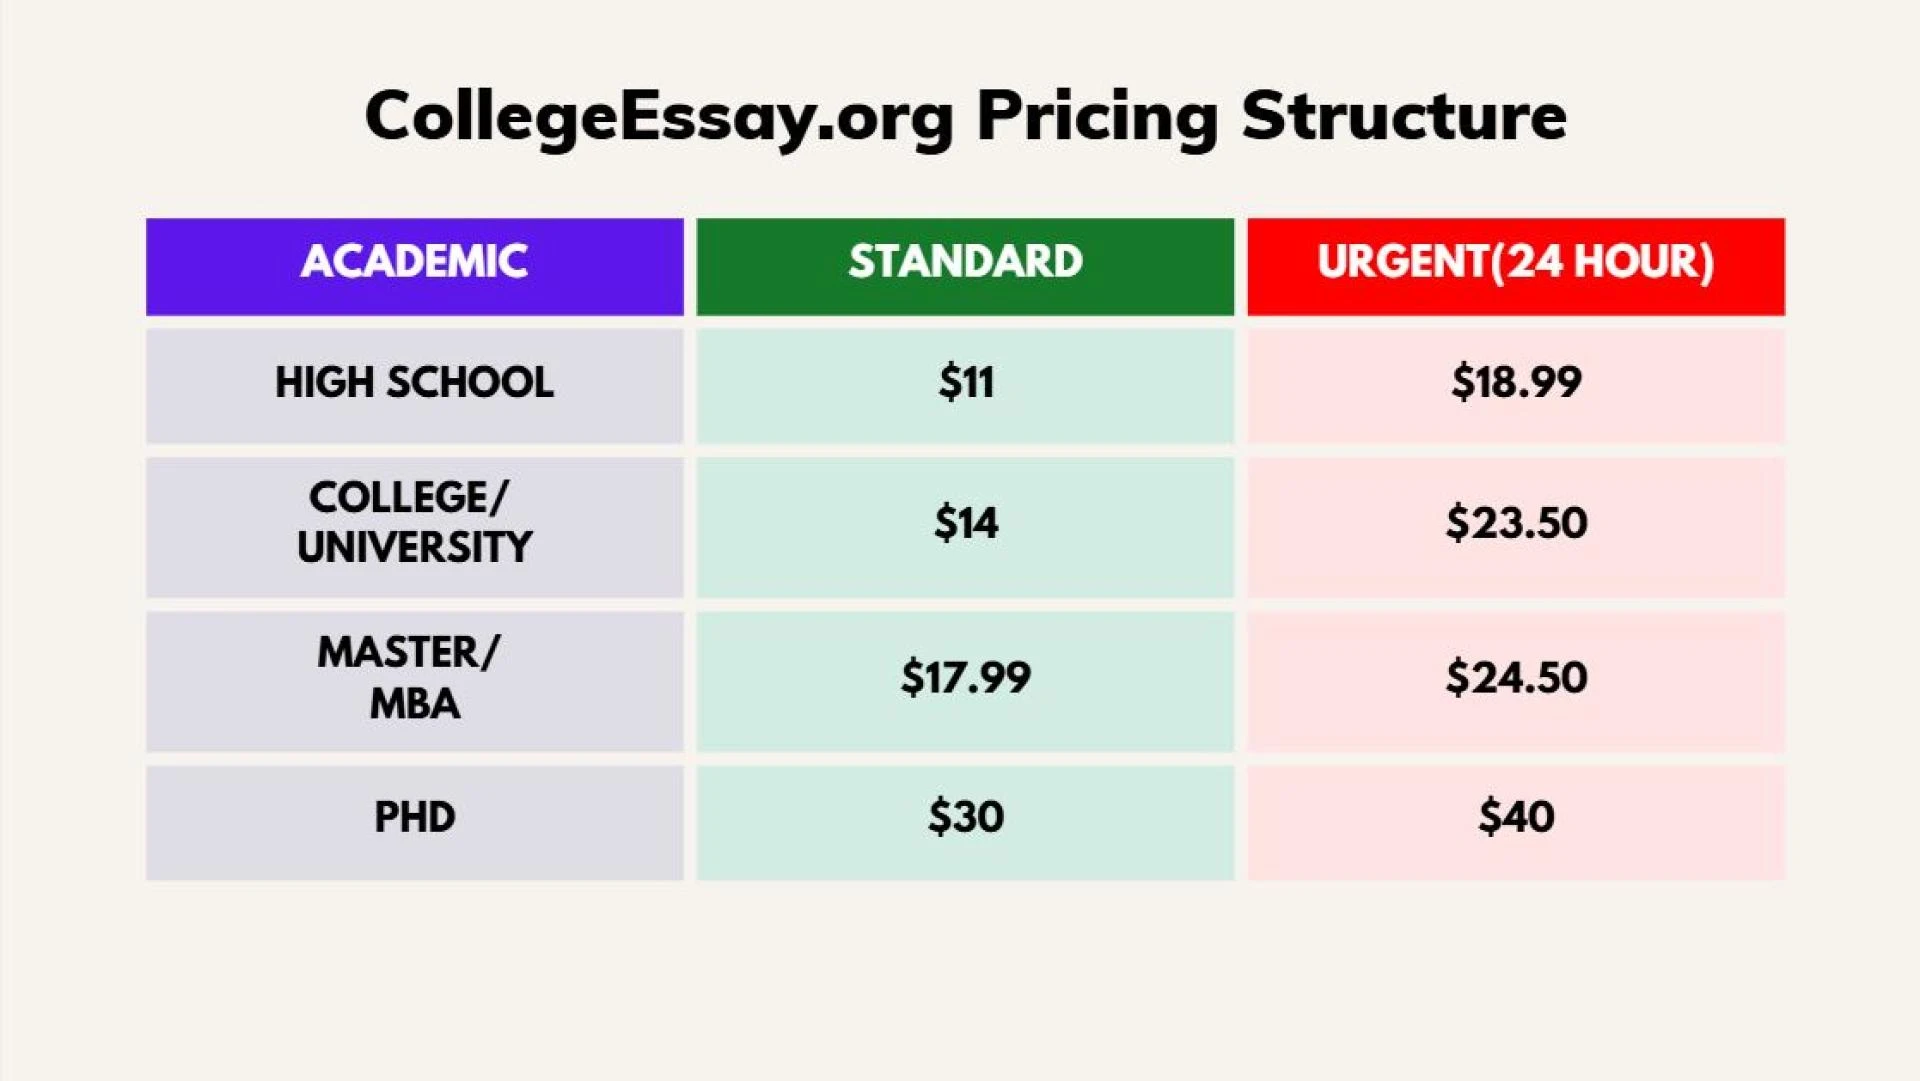Viewport: 1920px width, 1081px height.
Task: Select the red URGENT(24 HOUR) header
Action: coord(1516,267)
